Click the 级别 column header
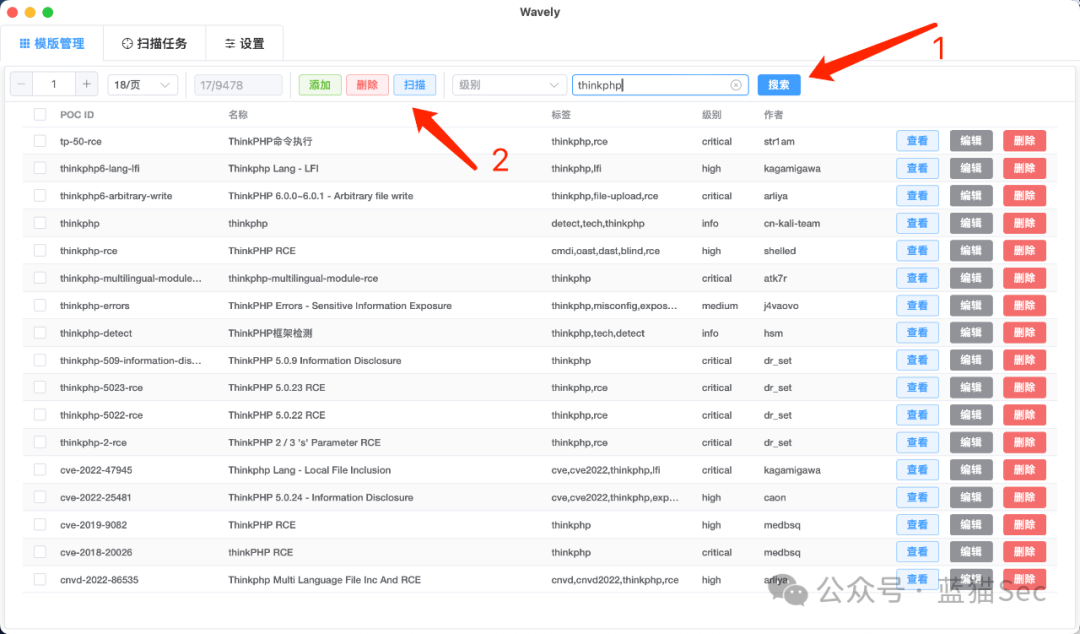The height and width of the screenshot is (634, 1080). [711, 114]
